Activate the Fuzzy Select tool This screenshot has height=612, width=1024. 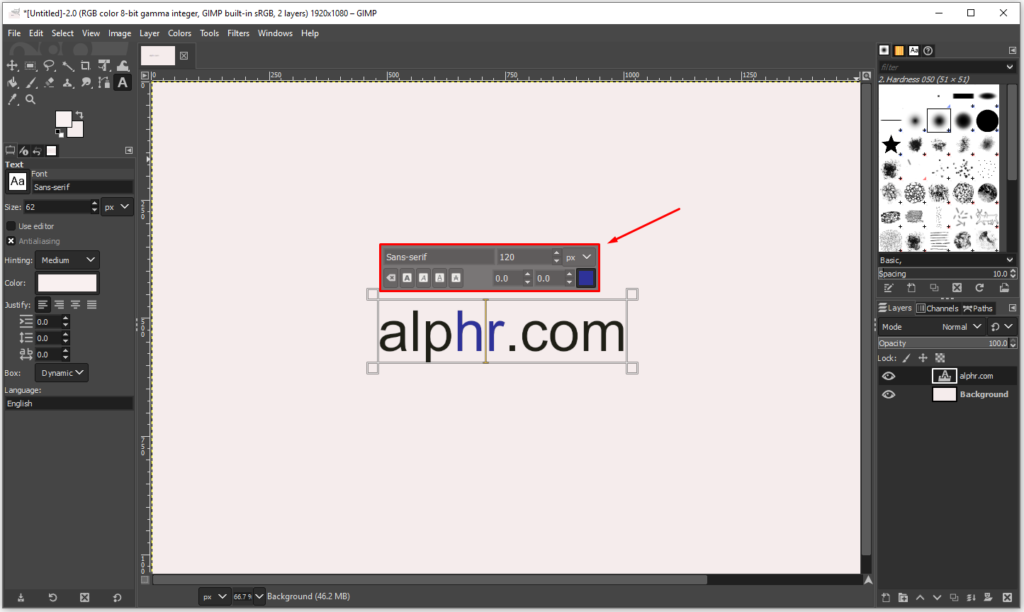tap(67, 66)
